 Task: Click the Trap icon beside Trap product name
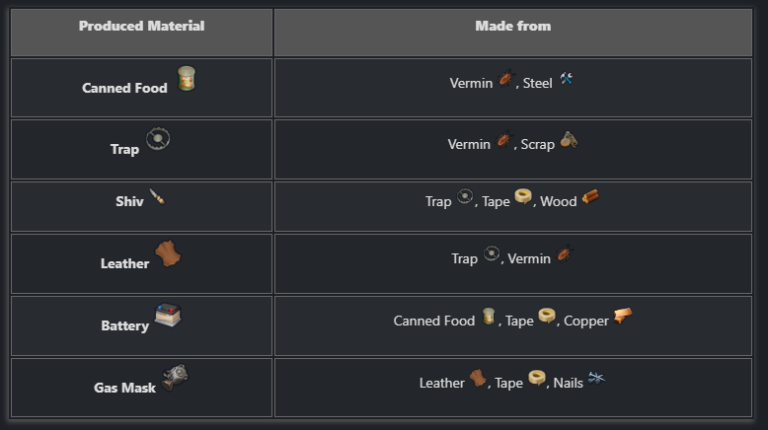coord(158,139)
